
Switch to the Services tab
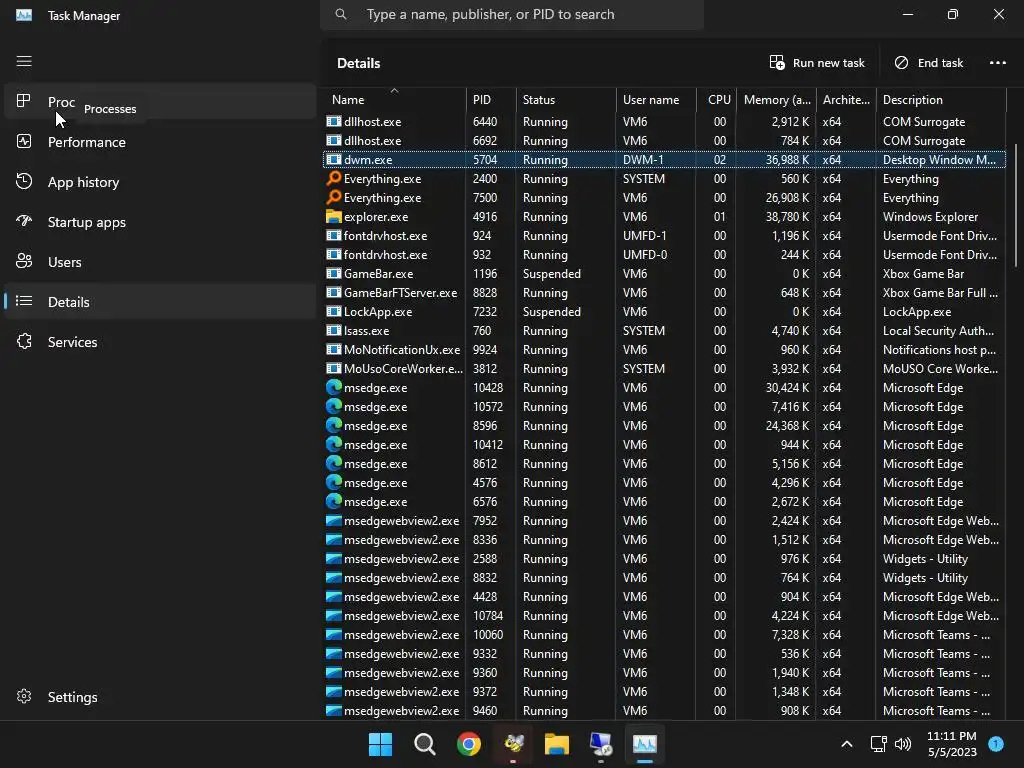[x=160, y=341]
